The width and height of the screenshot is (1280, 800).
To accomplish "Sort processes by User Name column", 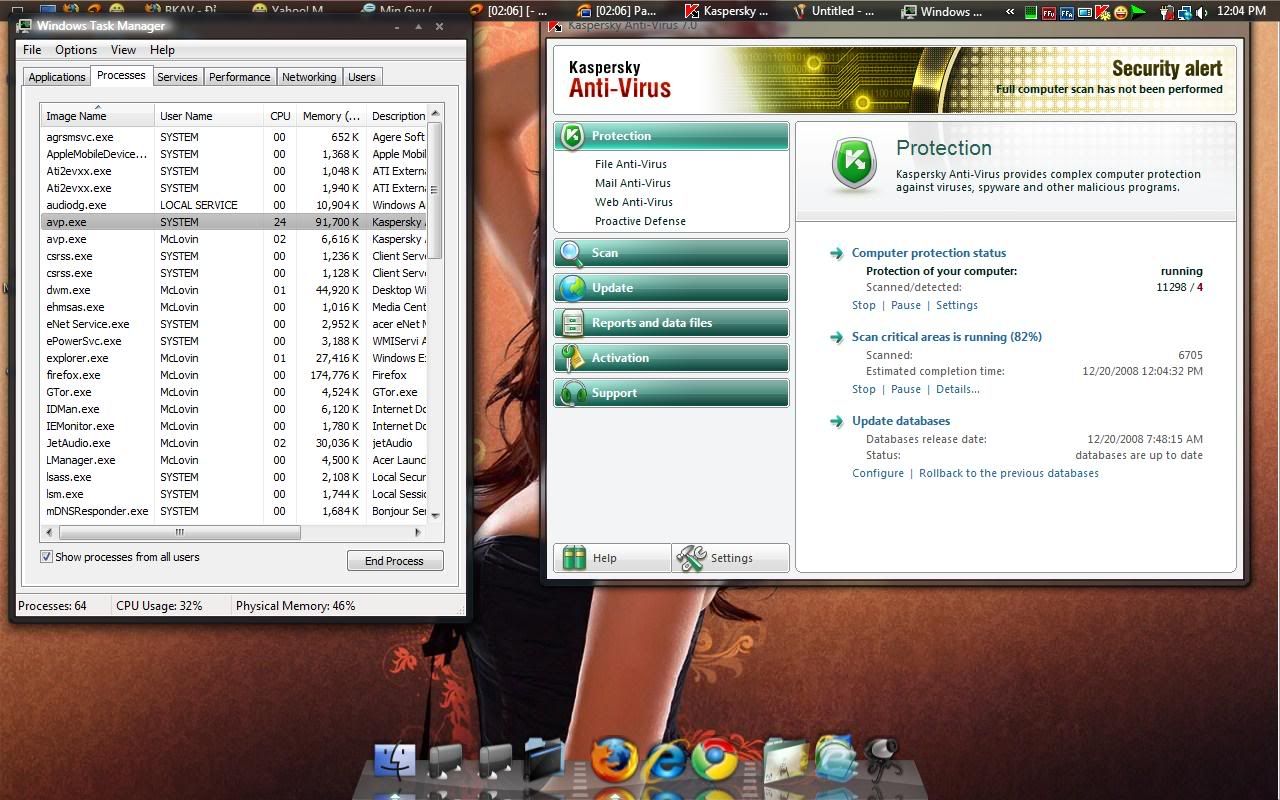I will pos(209,116).
